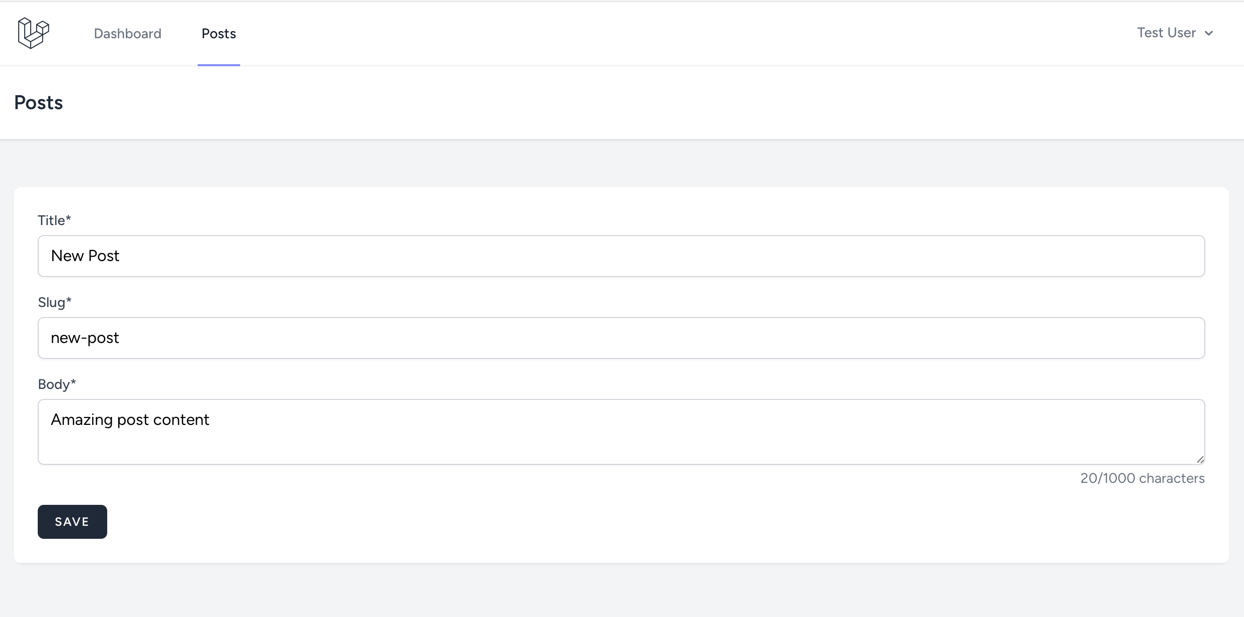Viewport: 1244px width, 617px height.
Task: Click the Title* field label
Action: click(54, 220)
